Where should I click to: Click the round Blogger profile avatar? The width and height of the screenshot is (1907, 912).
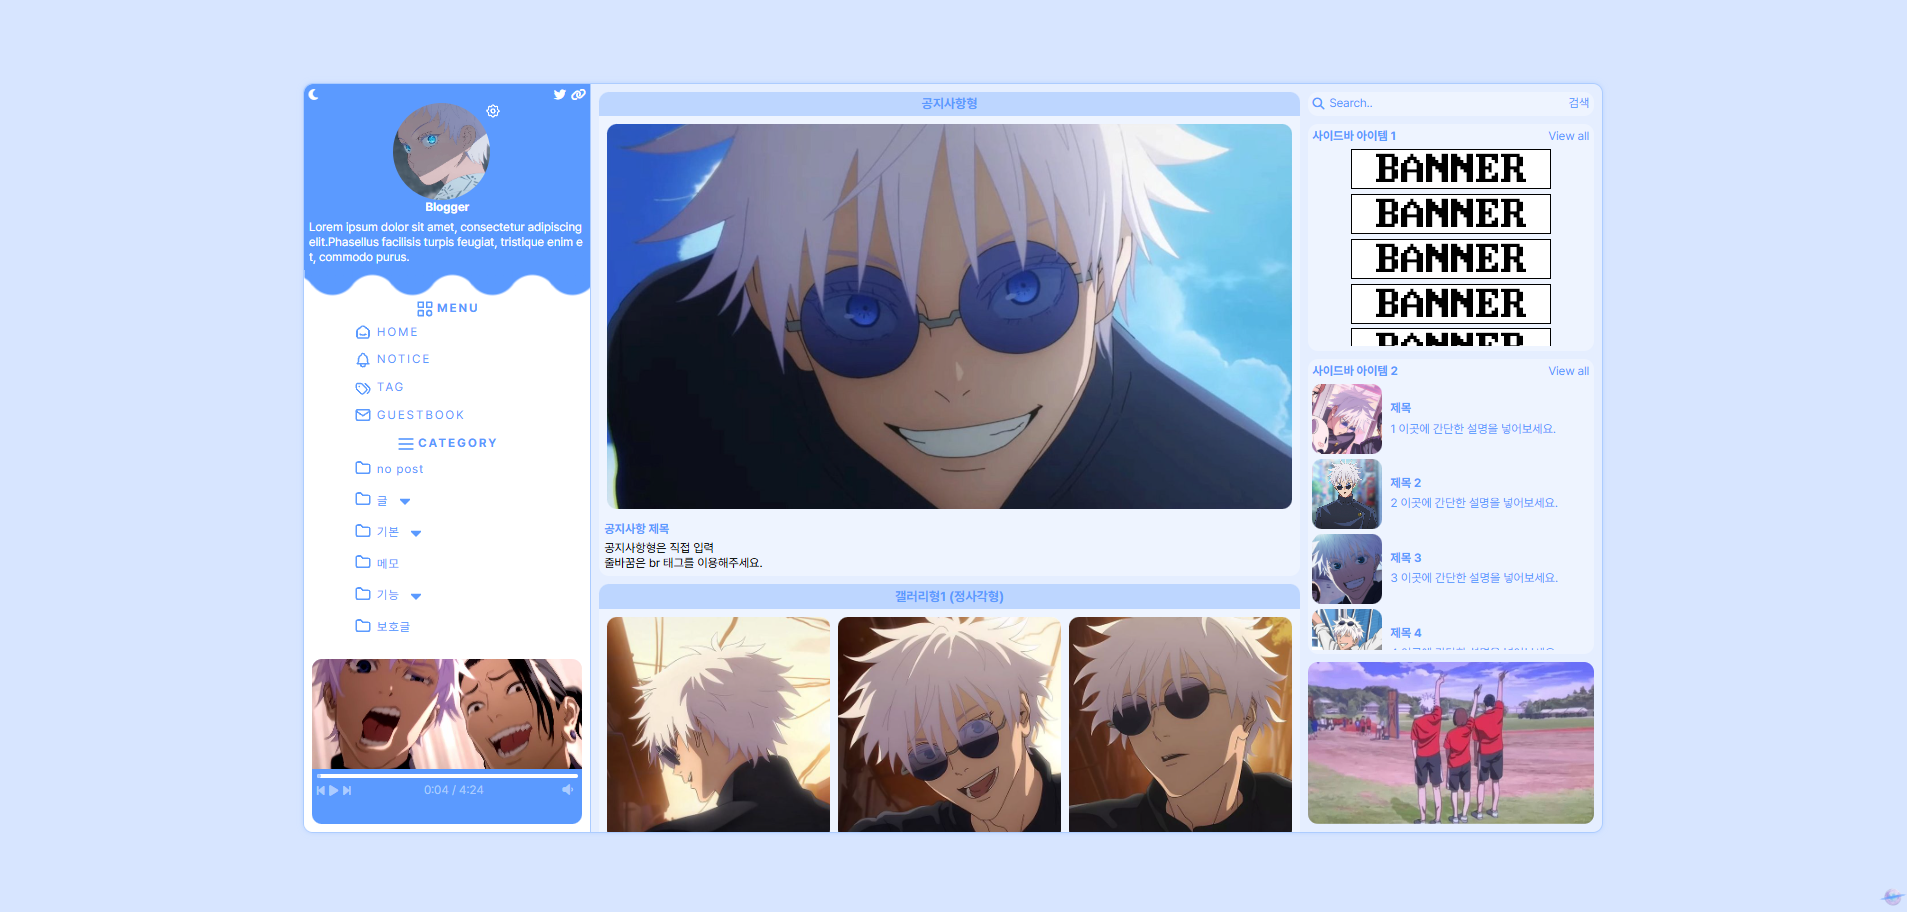[441, 151]
